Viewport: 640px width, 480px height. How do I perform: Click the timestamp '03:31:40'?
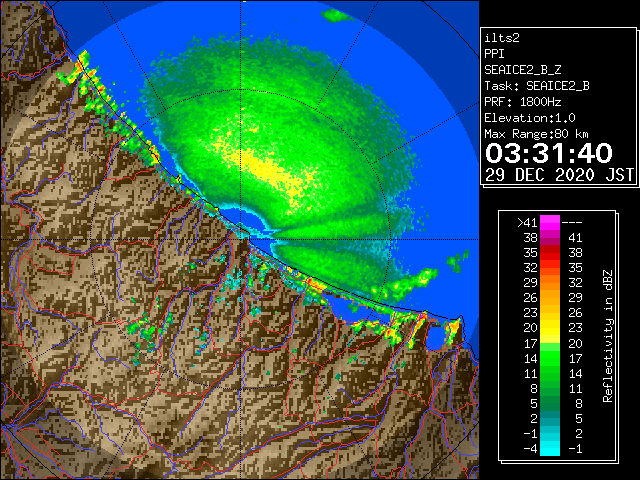[549, 153]
